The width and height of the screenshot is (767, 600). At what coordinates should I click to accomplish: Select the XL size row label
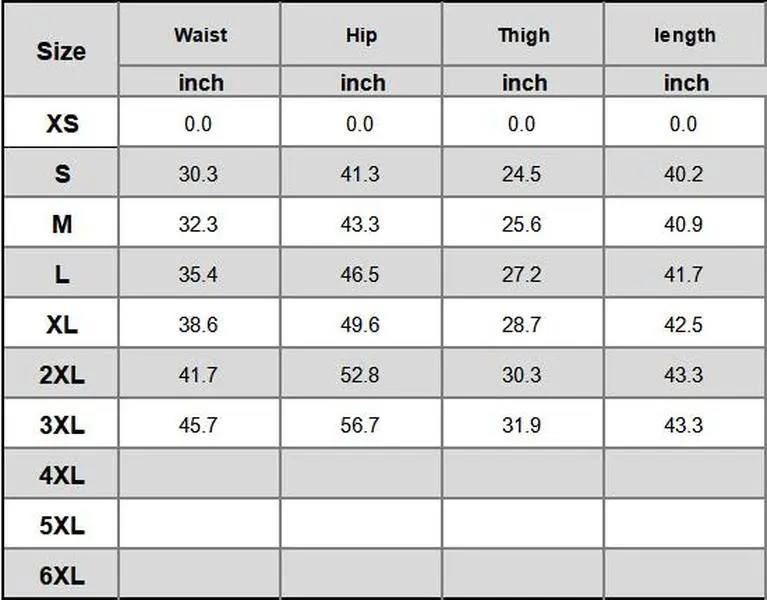(61, 325)
